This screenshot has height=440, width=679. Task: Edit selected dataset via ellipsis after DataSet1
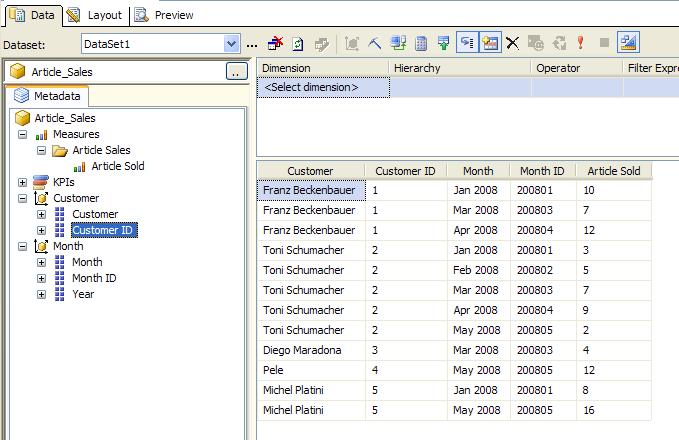[x=252, y=45]
